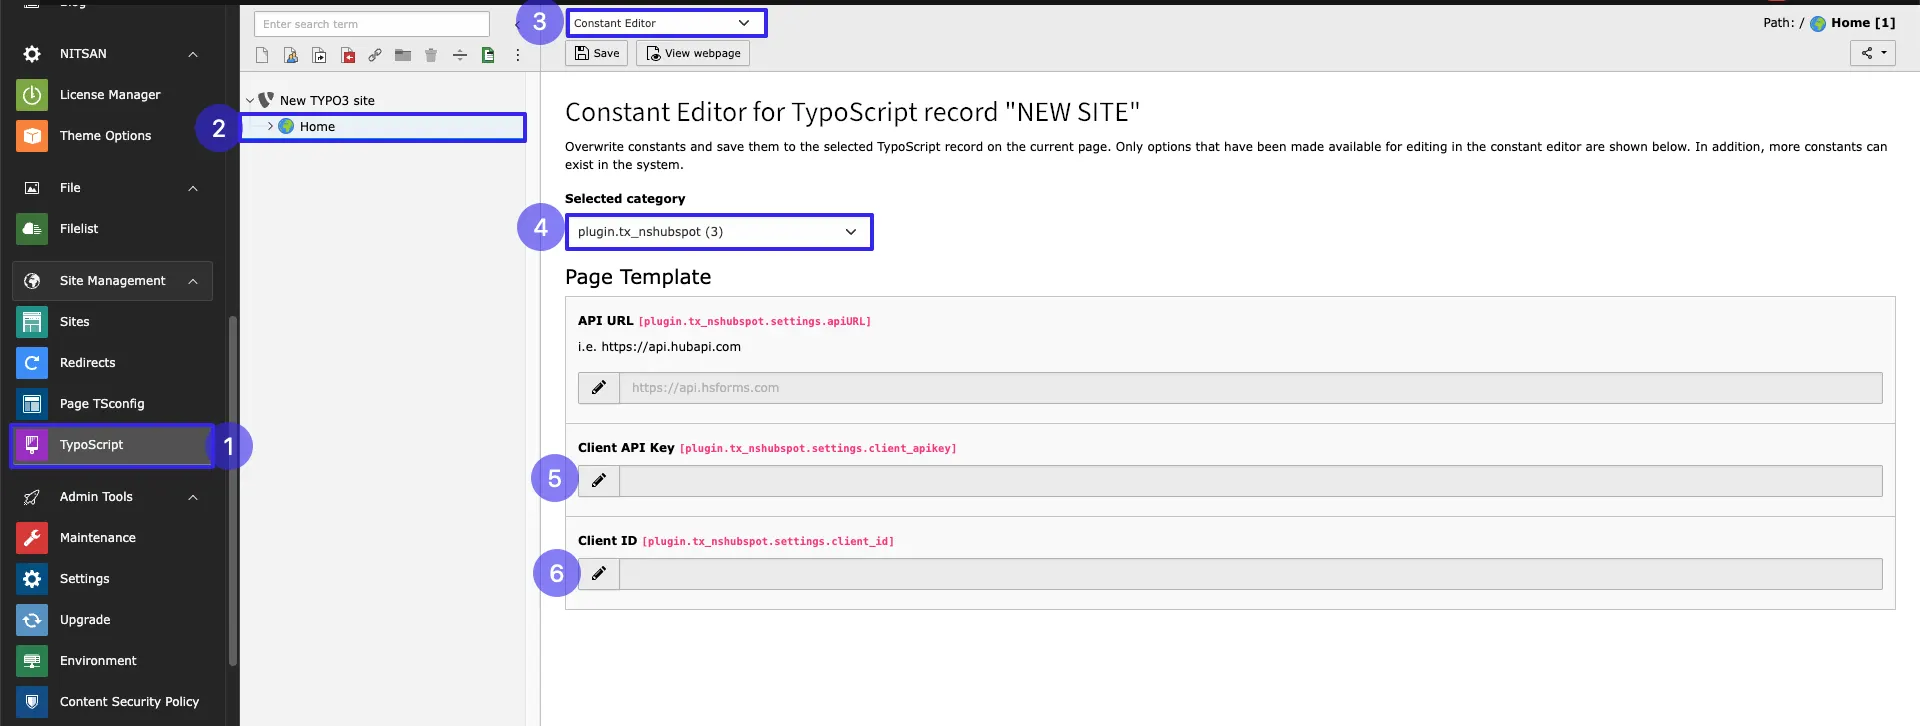Click the folder page icon in toolbar
The height and width of the screenshot is (726, 1920).
coord(403,56)
